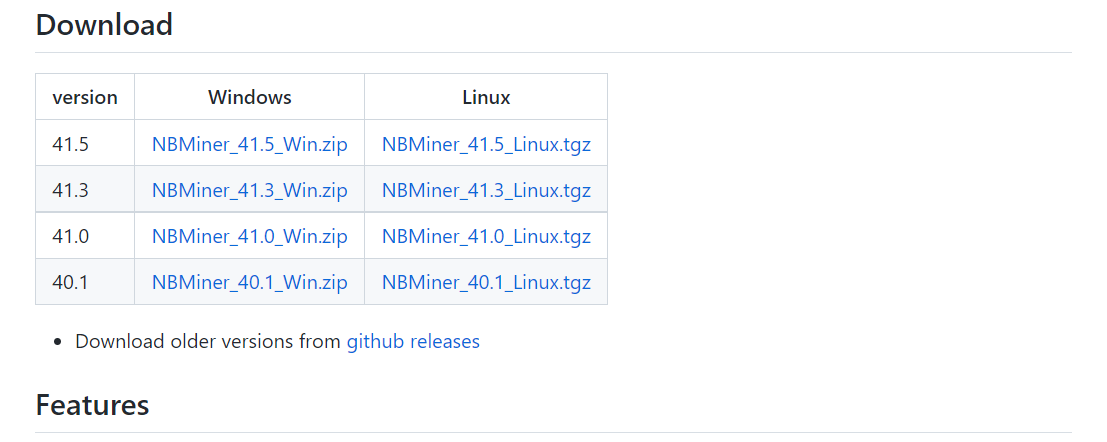Click the Linux column header

click(486, 97)
